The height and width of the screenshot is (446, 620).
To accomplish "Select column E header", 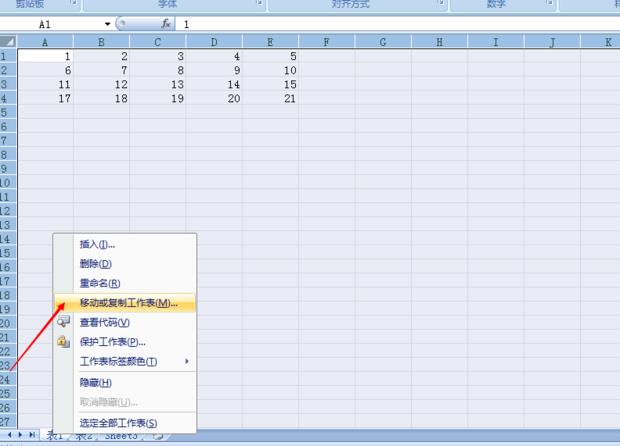I will 270,42.
